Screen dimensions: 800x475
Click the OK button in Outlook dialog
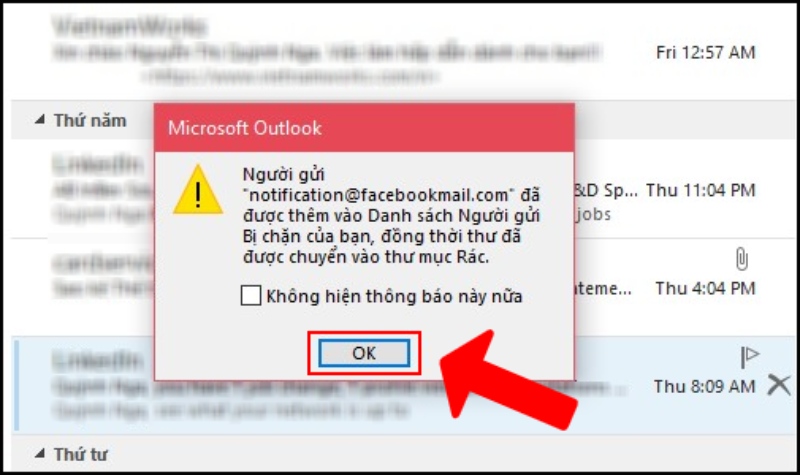click(x=364, y=353)
